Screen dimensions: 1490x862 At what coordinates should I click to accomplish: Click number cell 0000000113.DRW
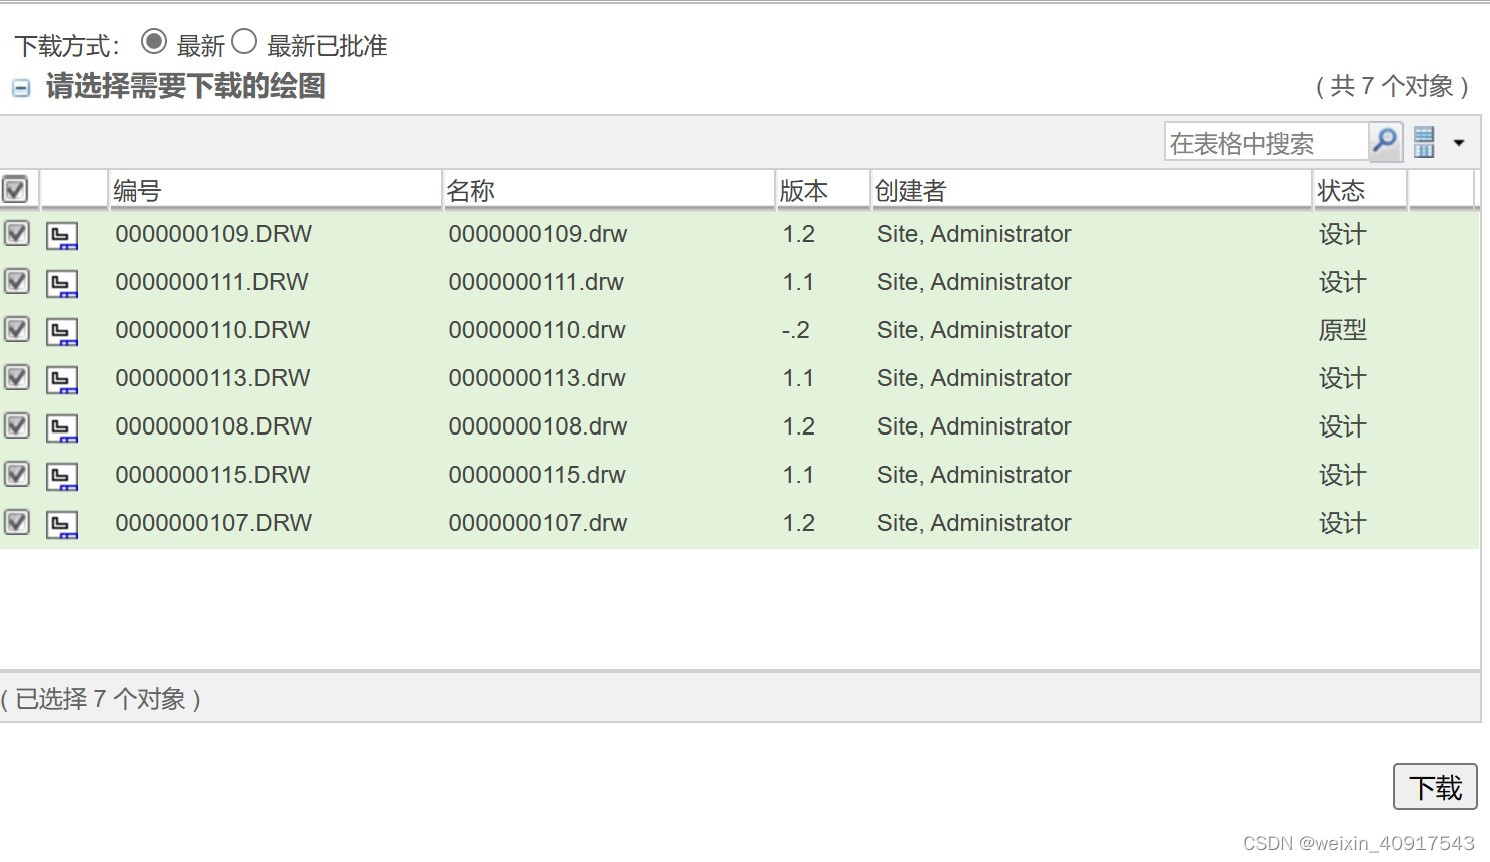point(213,378)
